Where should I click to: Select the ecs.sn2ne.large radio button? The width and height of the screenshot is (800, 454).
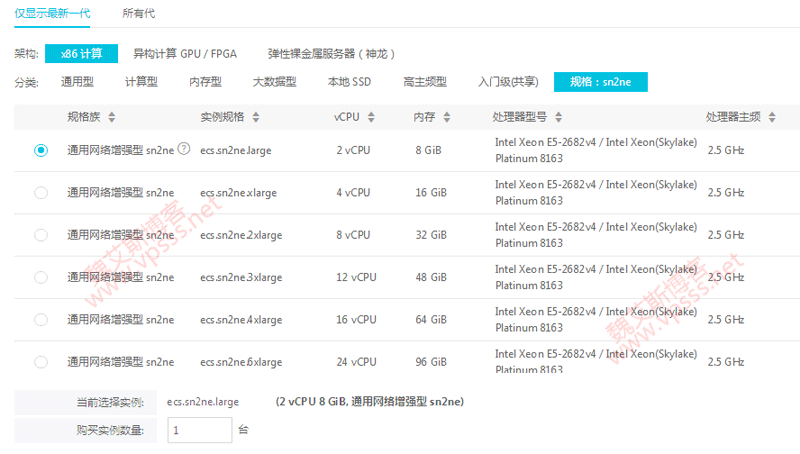[x=41, y=150]
